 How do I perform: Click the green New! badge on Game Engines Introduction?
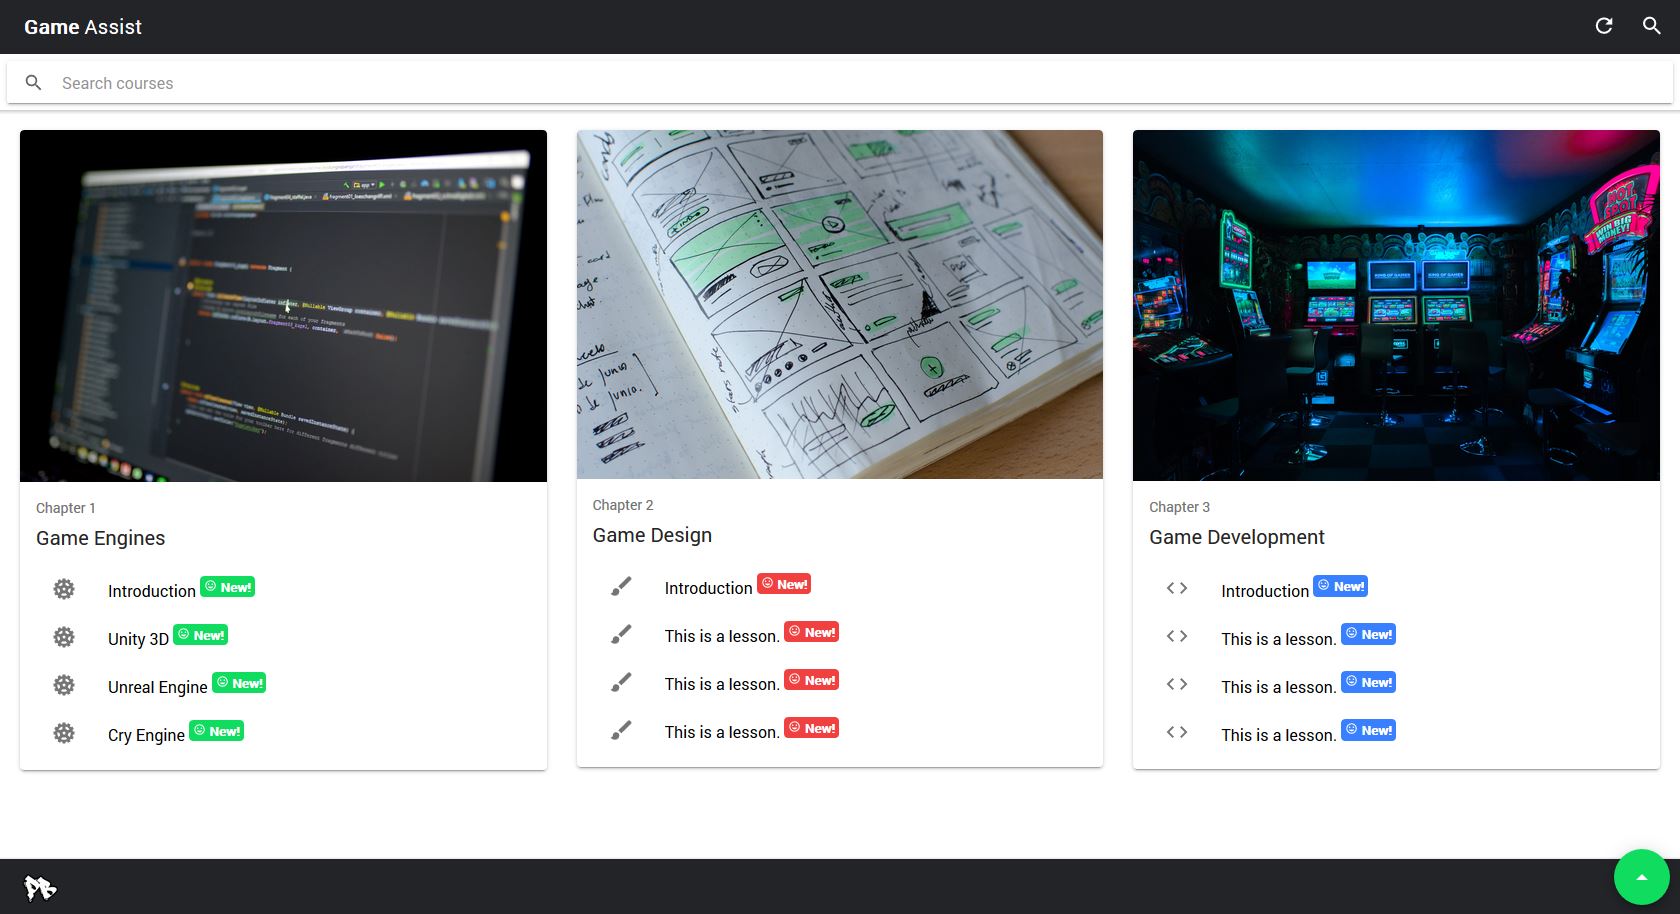coord(228,587)
